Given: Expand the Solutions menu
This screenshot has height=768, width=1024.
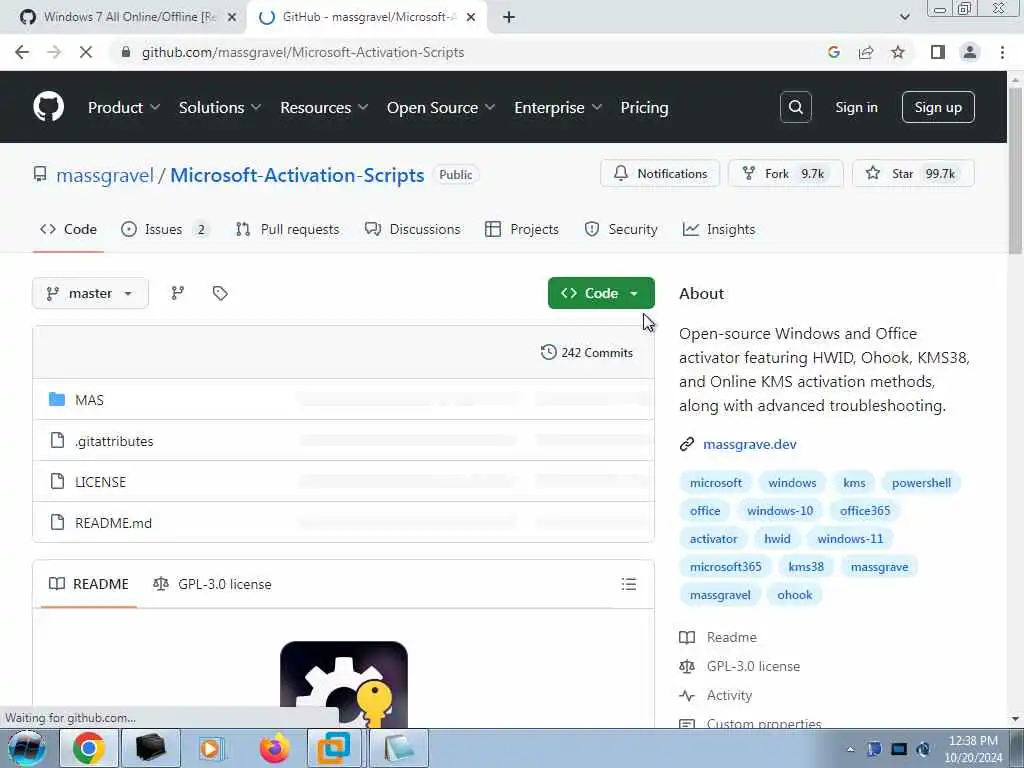Looking at the screenshot, I should click(x=219, y=108).
